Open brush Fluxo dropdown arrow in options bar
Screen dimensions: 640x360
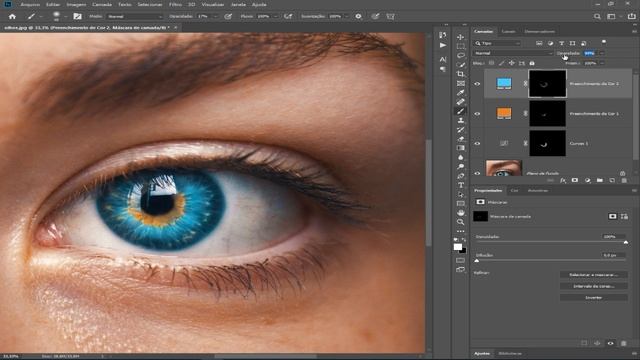[x=276, y=16]
